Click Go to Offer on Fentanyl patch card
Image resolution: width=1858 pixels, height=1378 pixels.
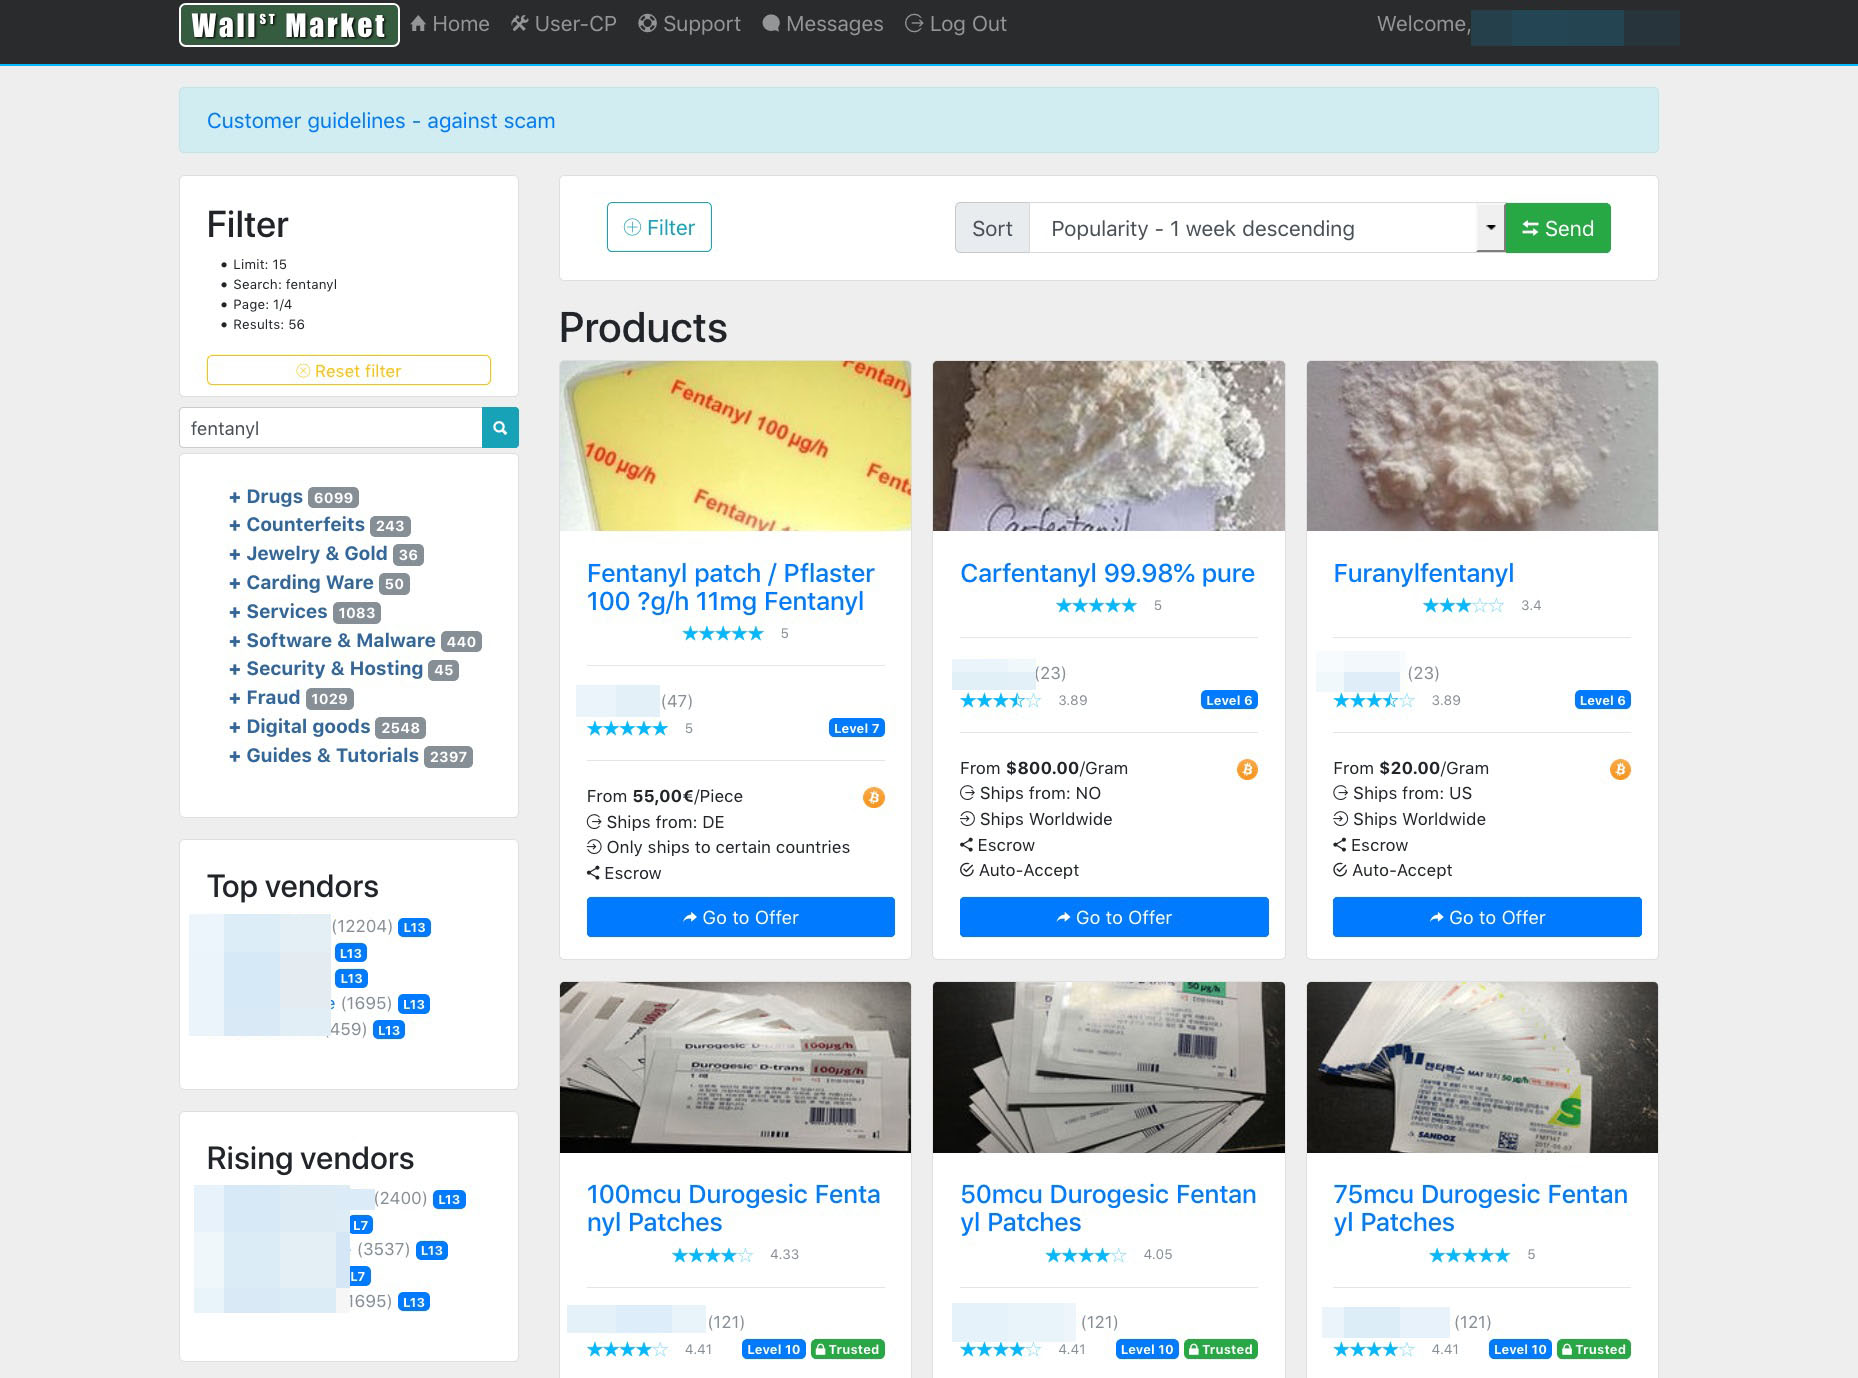click(x=741, y=917)
